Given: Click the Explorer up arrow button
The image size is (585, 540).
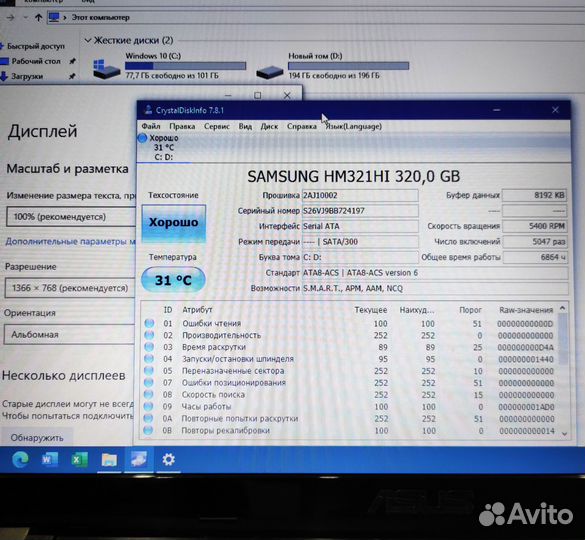Looking at the screenshot, I should [38, 17].
